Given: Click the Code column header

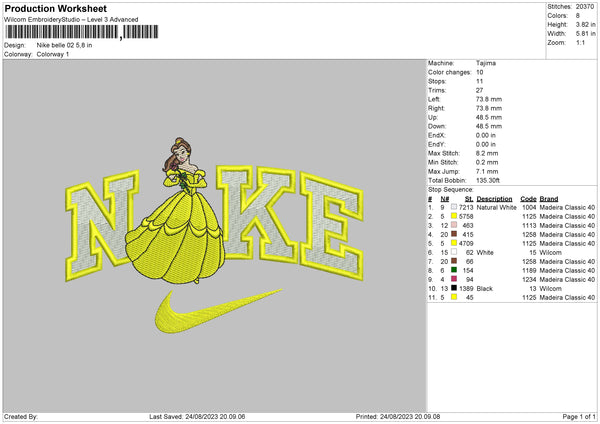Looking at the screenshot, I should point(528,199).
